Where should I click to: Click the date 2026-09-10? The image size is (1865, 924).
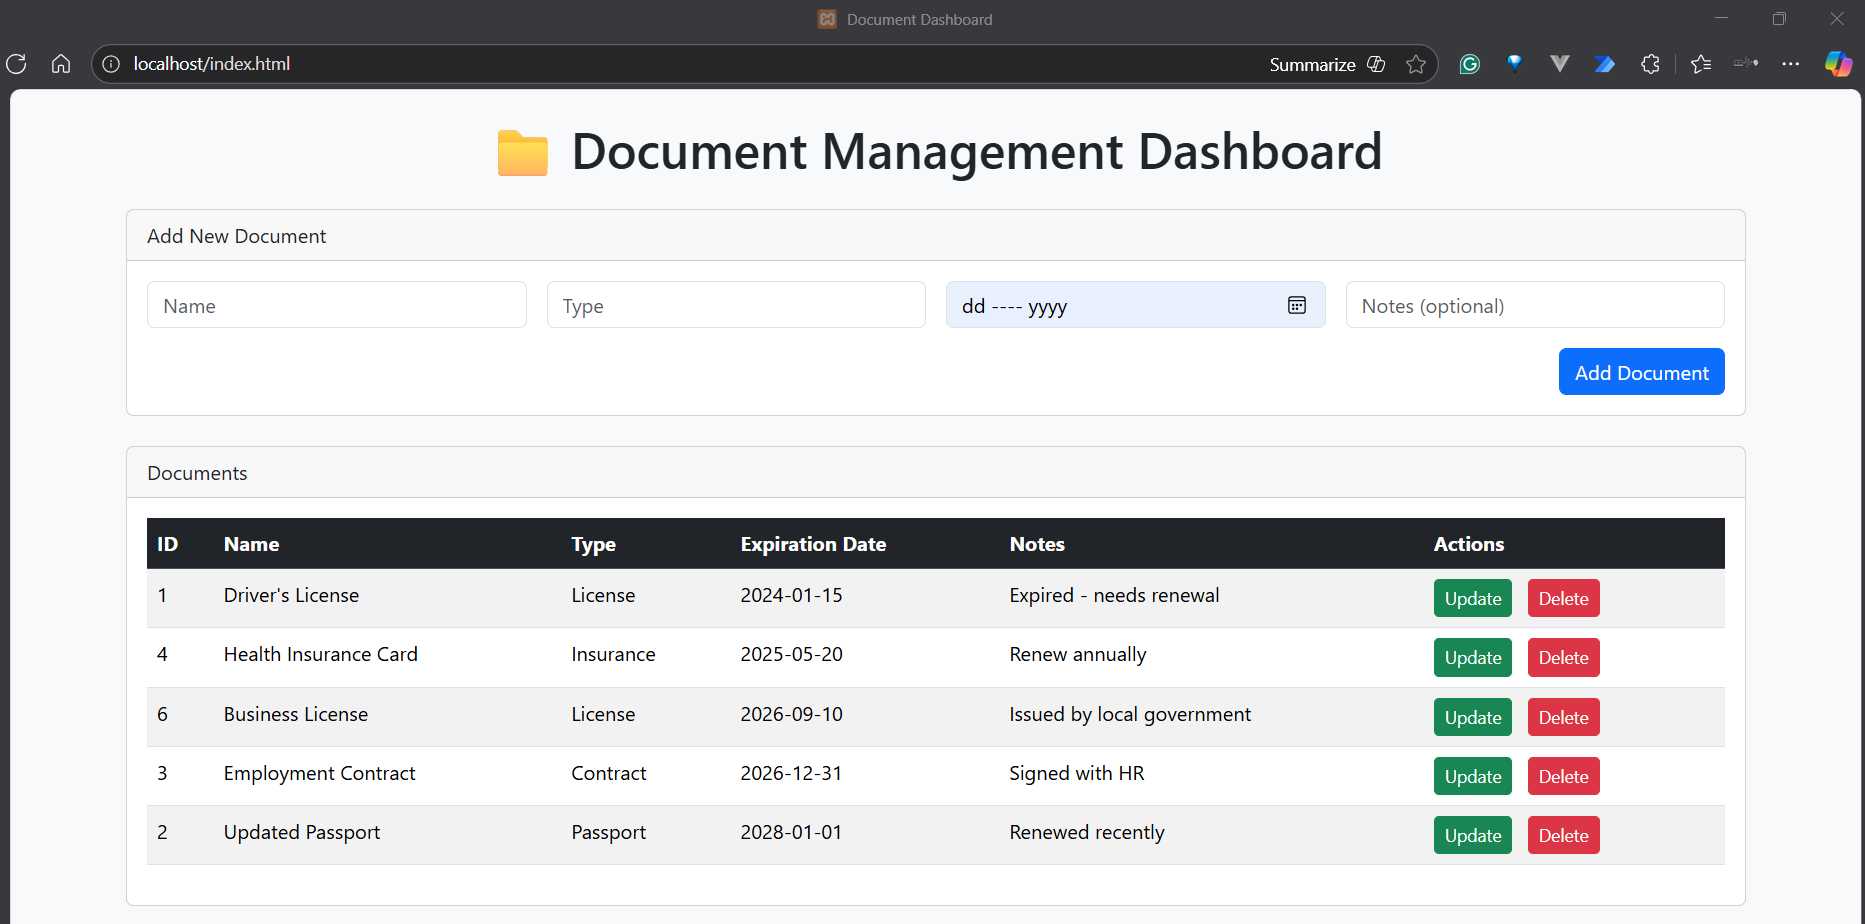[x=791, y=714]
